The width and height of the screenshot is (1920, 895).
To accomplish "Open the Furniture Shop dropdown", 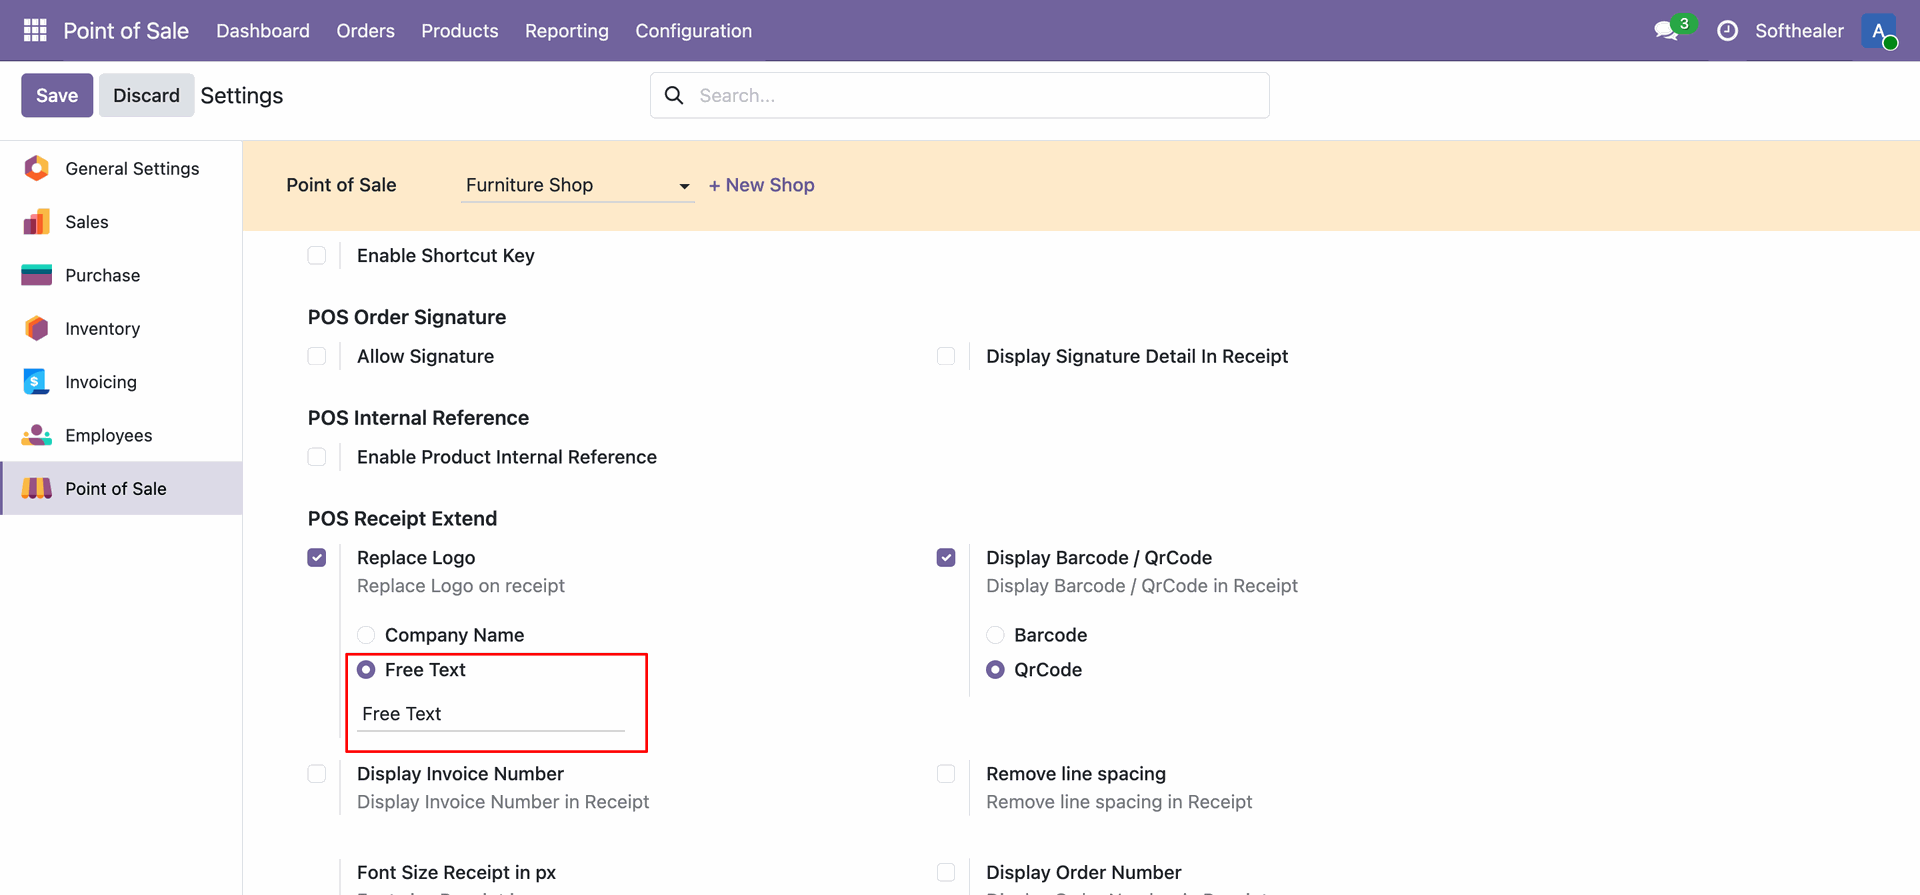I will (577, 185).
